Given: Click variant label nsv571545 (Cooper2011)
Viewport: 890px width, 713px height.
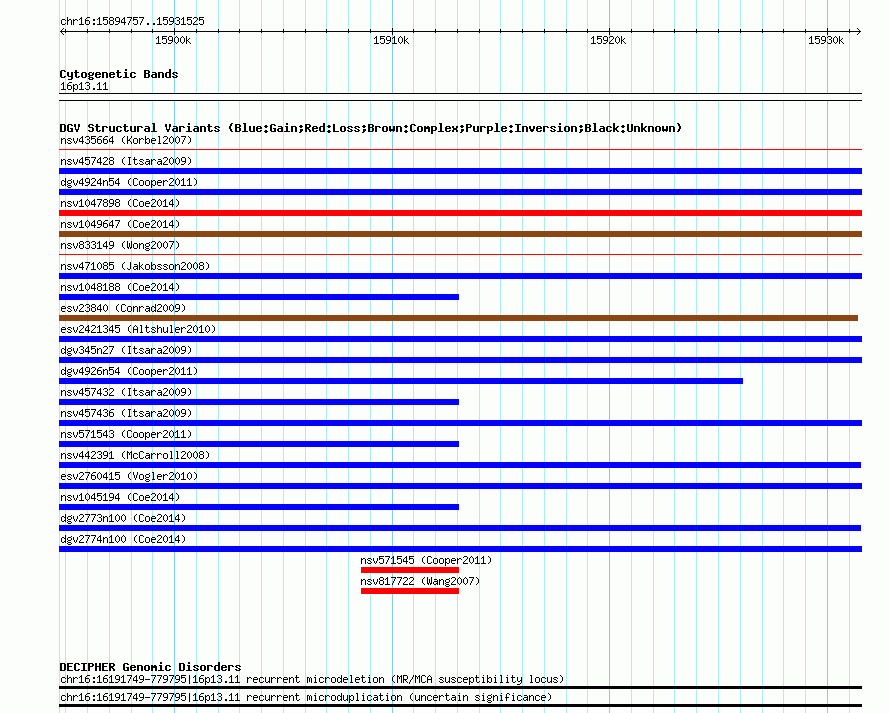Looking at the screenshot, I should coord(426,560).
